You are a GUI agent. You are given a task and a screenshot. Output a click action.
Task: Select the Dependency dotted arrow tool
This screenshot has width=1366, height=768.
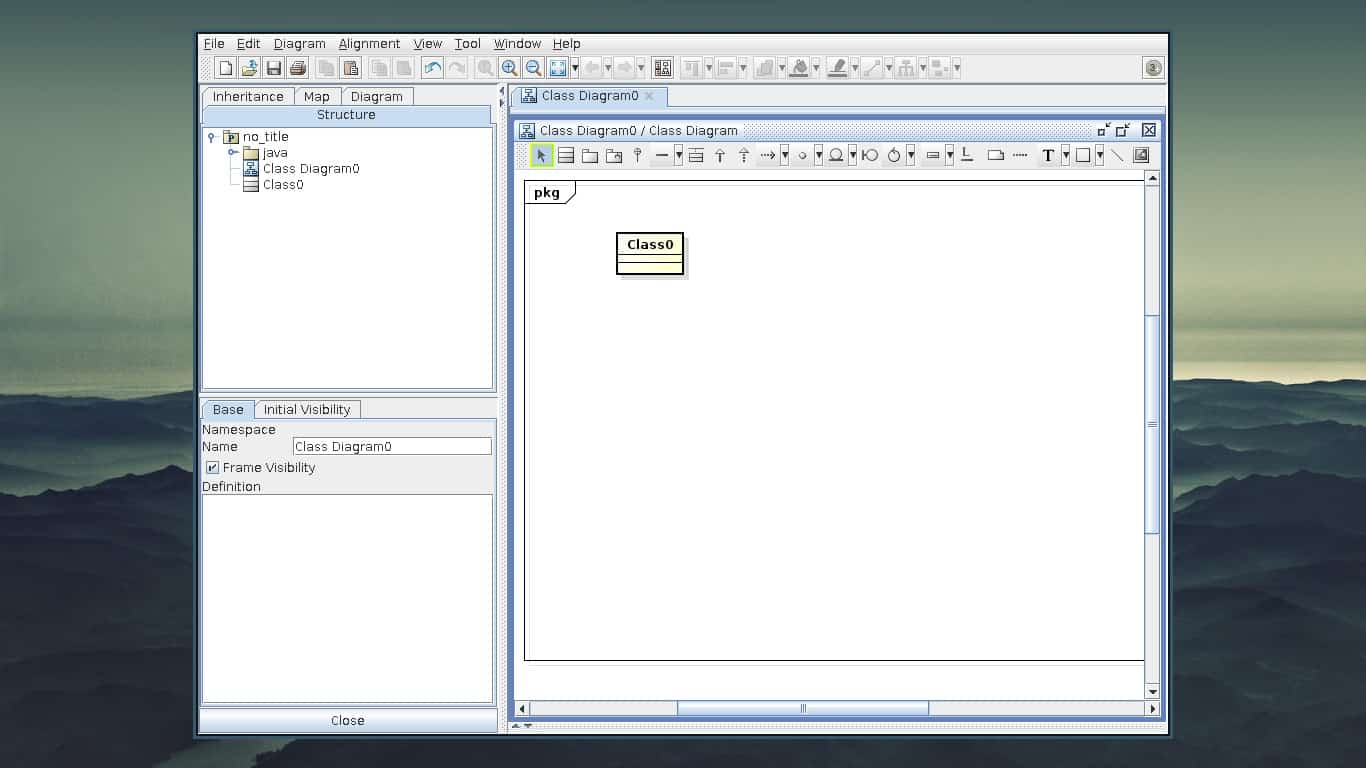(x=768, y=155)
